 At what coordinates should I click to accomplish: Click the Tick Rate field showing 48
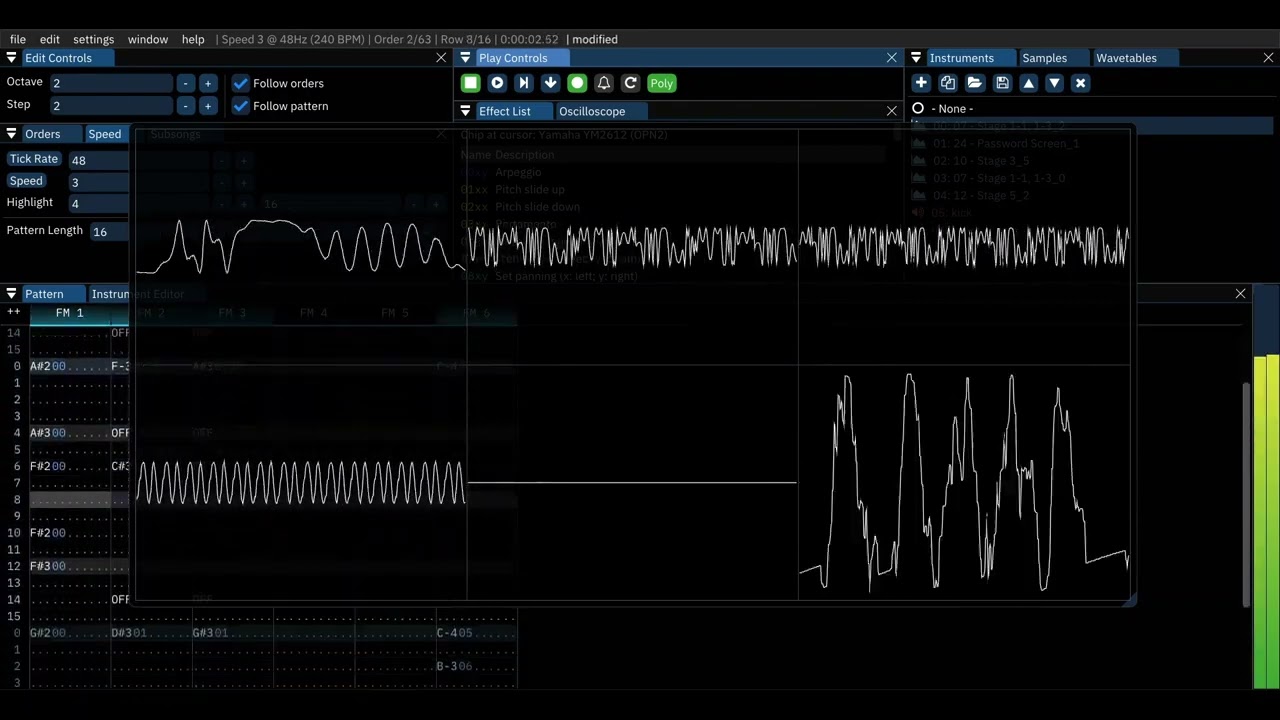click(98, 160)
